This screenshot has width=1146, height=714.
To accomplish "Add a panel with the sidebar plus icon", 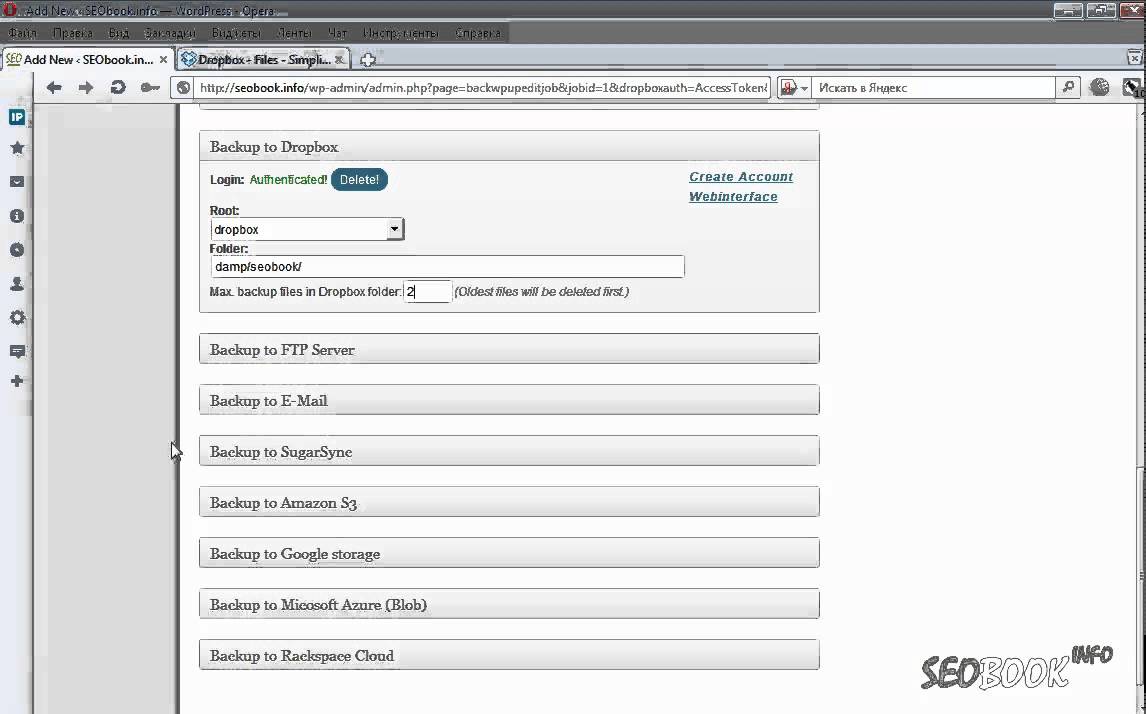I will click(x=17, y=381).
